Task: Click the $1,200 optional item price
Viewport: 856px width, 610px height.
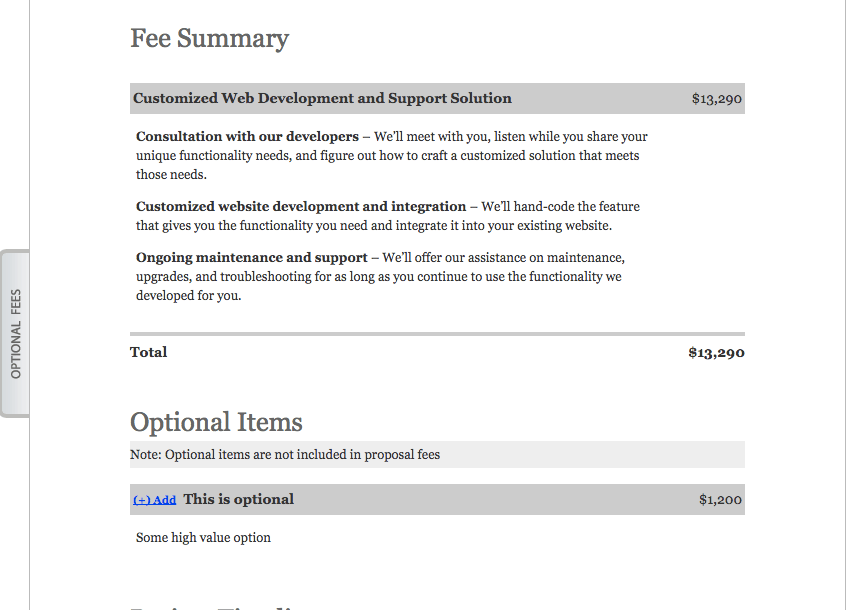Action: click(720, 500)
